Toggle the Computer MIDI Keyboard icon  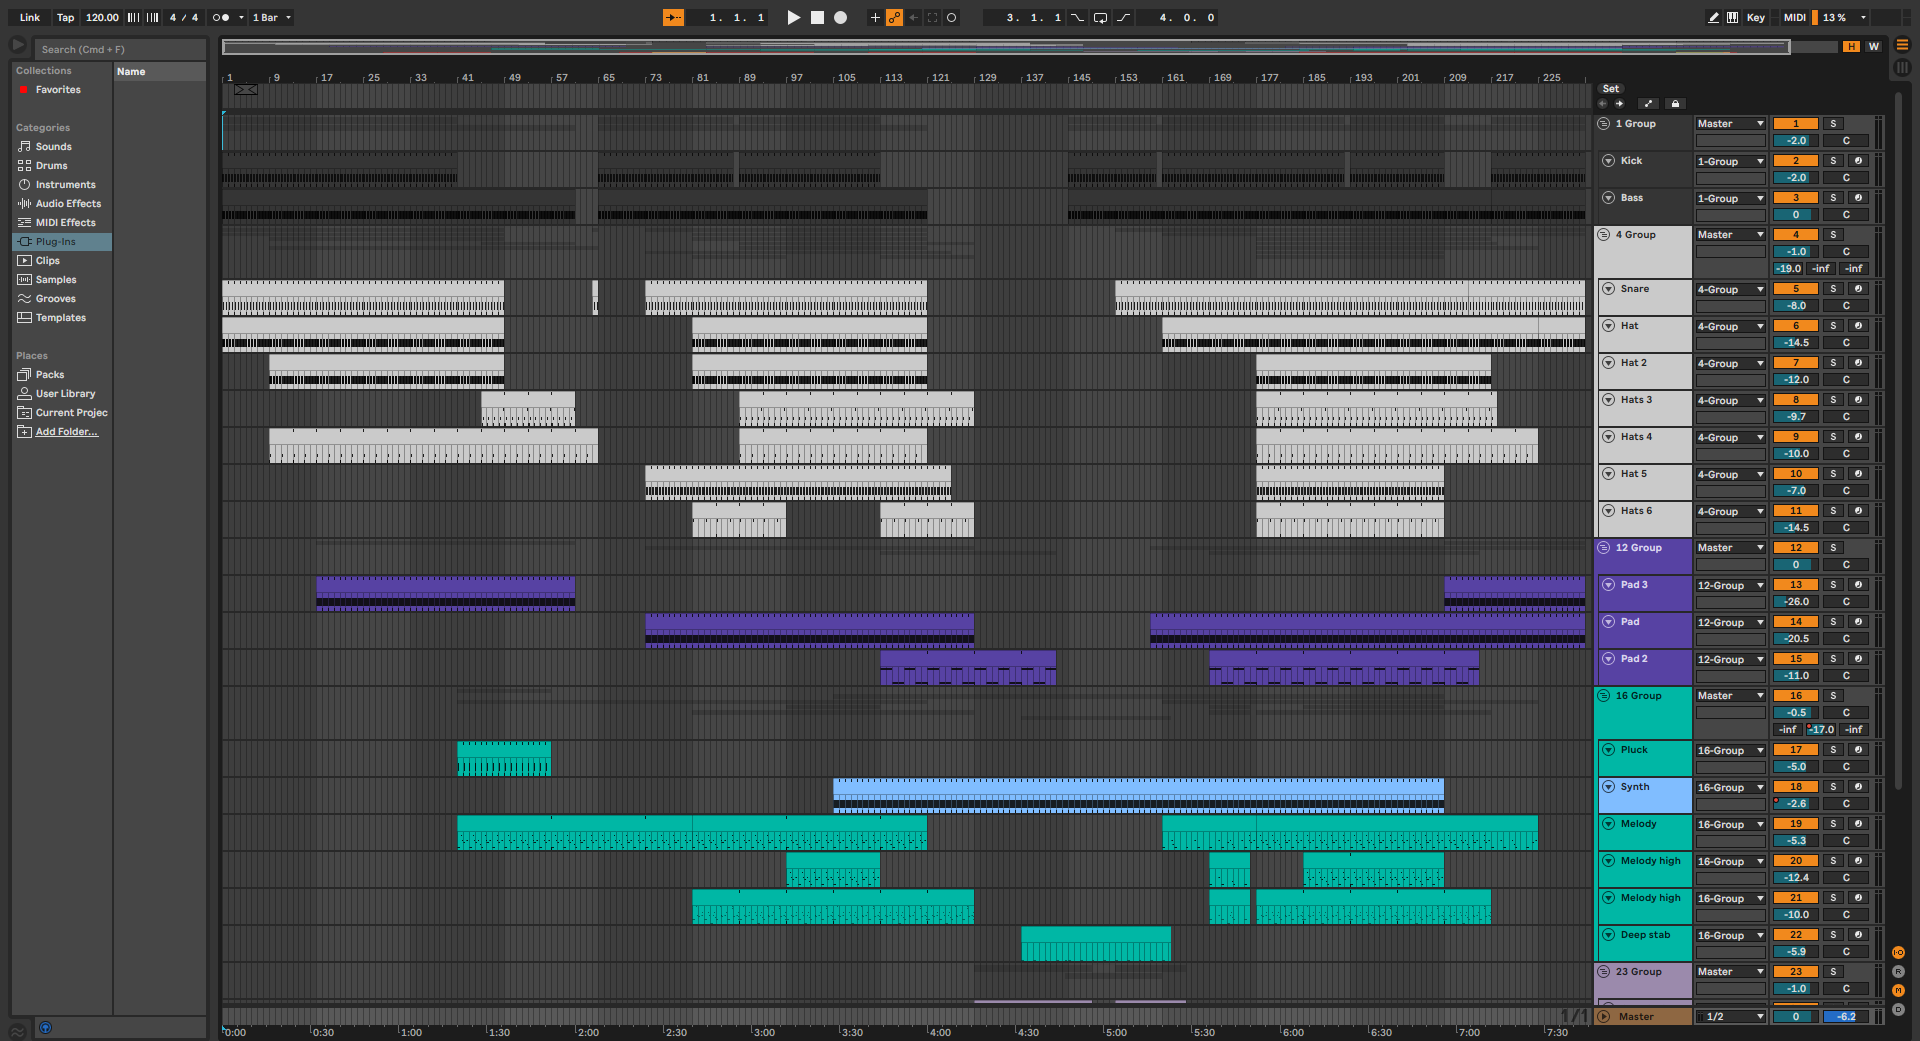1732,17
